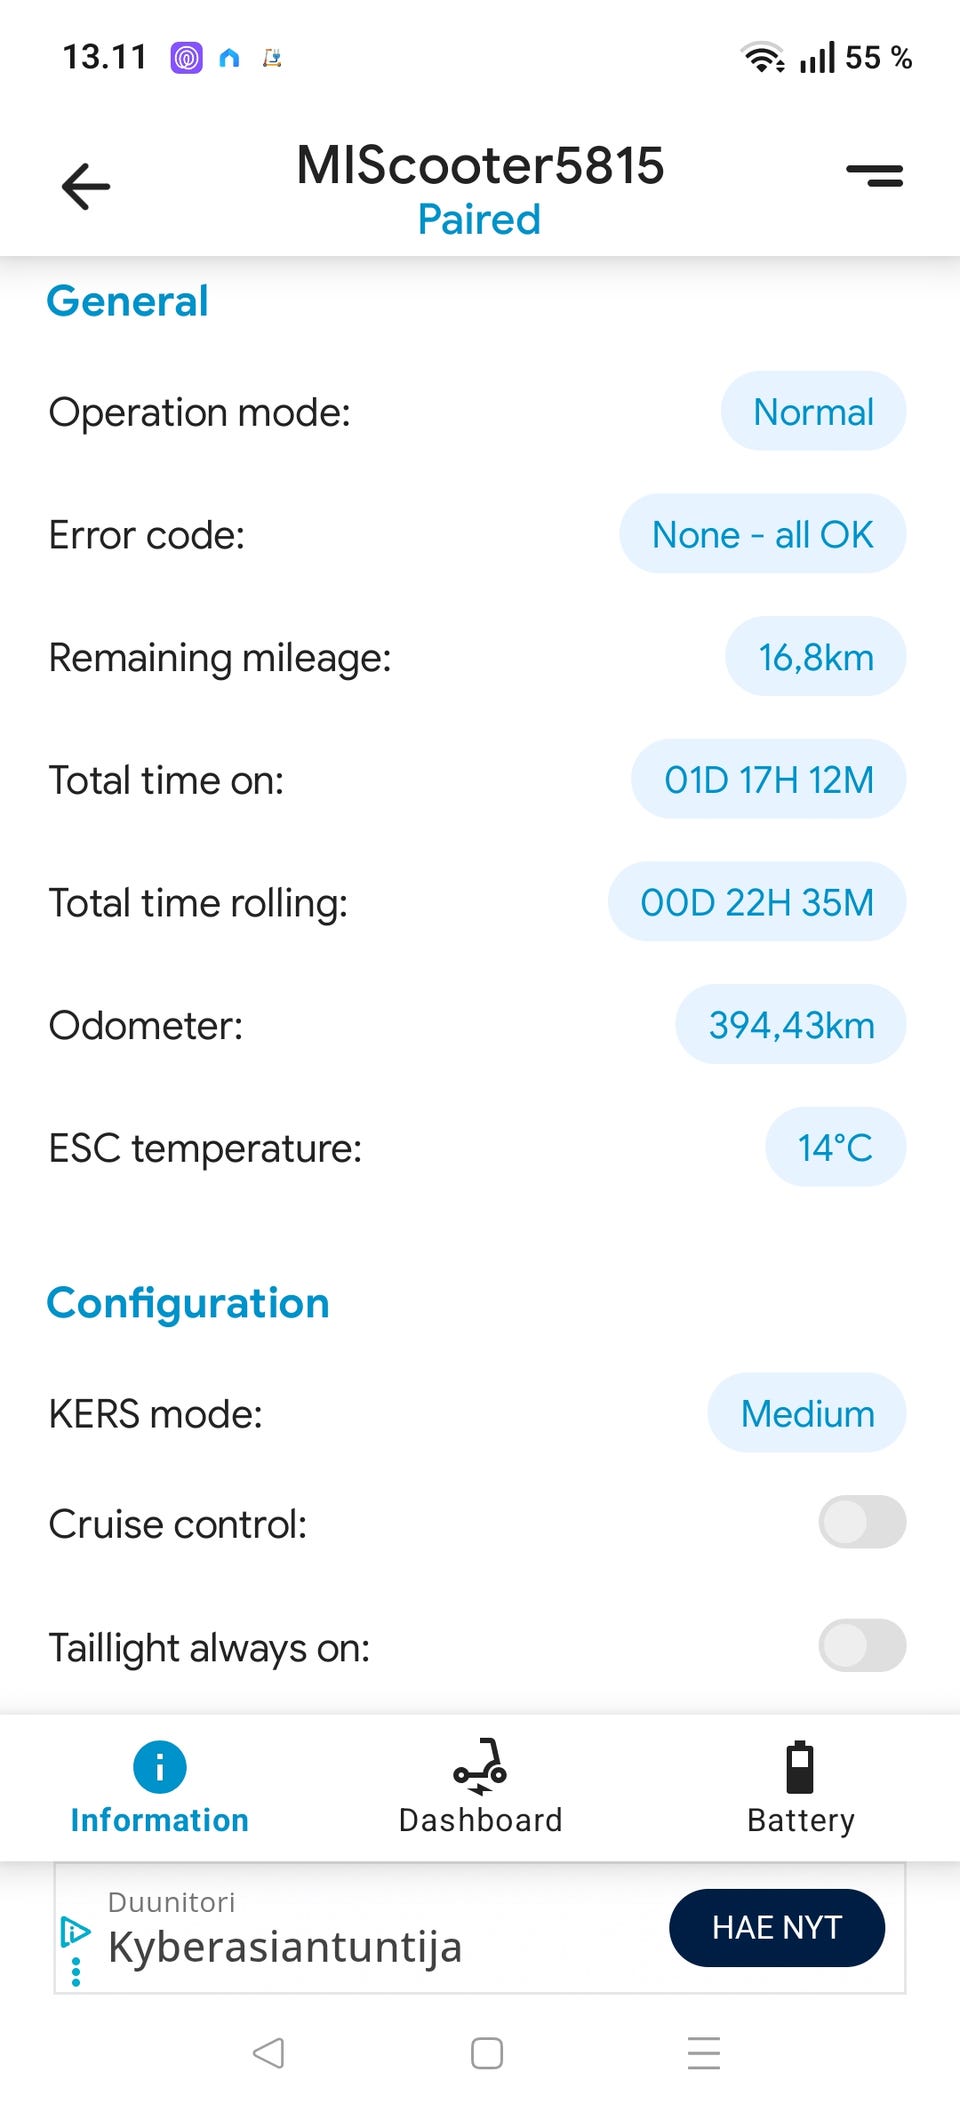Toggle Taillight always on switch

tap(862, 1646)
